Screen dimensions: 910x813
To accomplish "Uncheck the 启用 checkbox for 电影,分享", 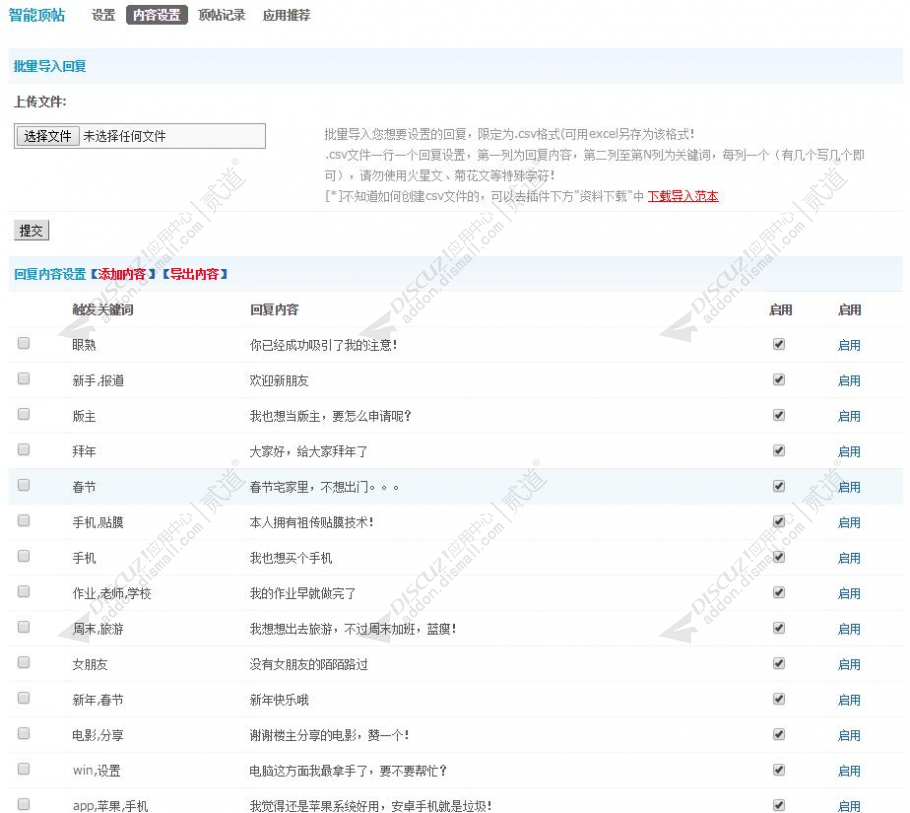I will (x=779, y=734).
